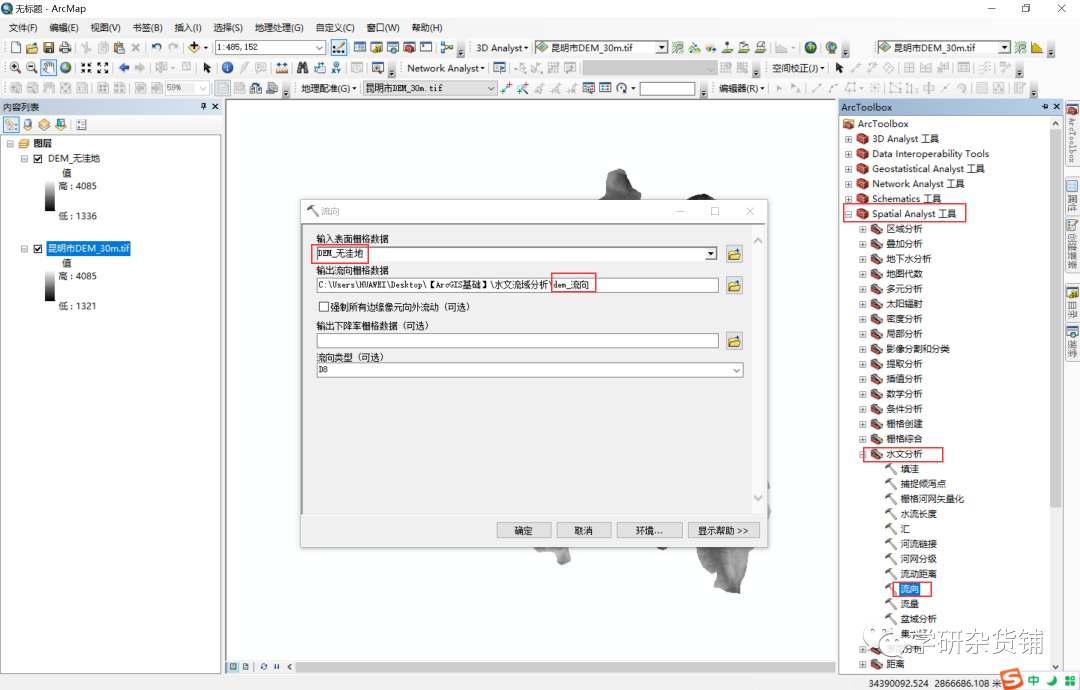Select the black arrow Select Elements tool
The height and width of the screenshot is (690, 1080).
click(207, 67)
